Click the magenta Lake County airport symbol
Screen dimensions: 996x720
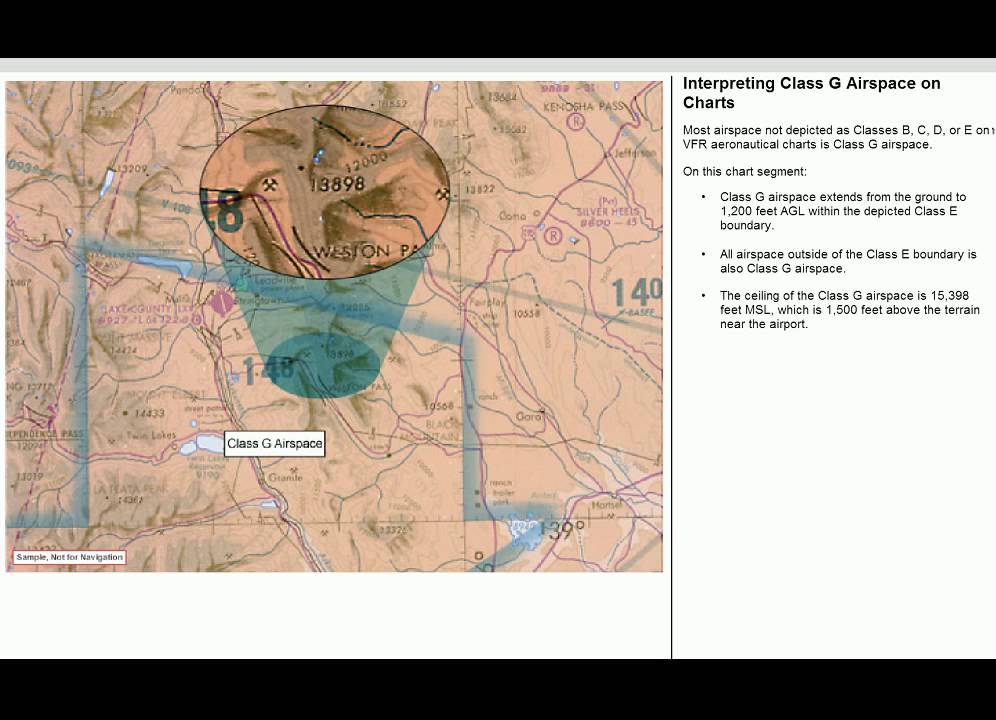[222, 302]
